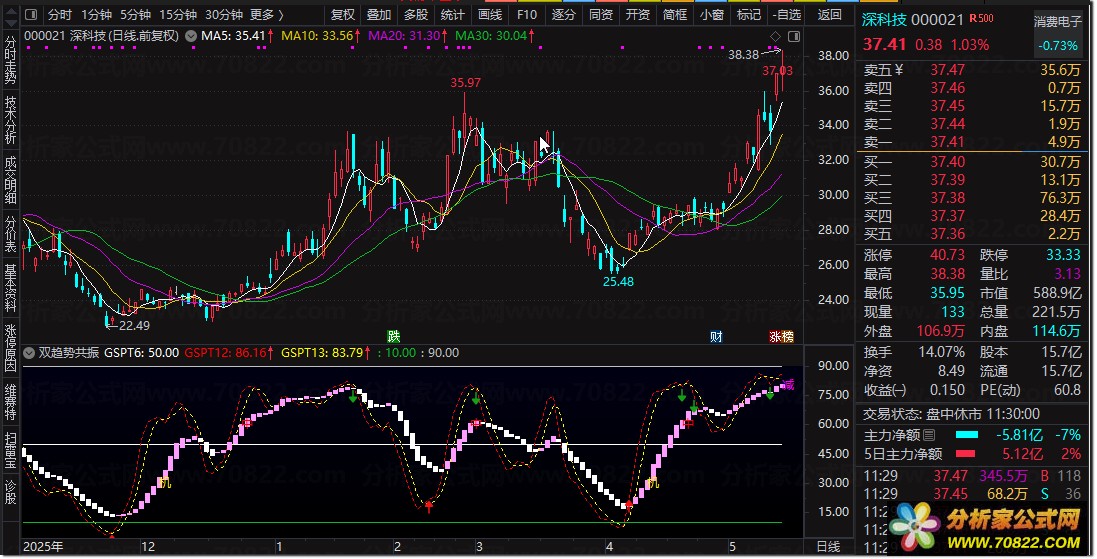Click the R500 badge beside stock code

tap(982, 18)
